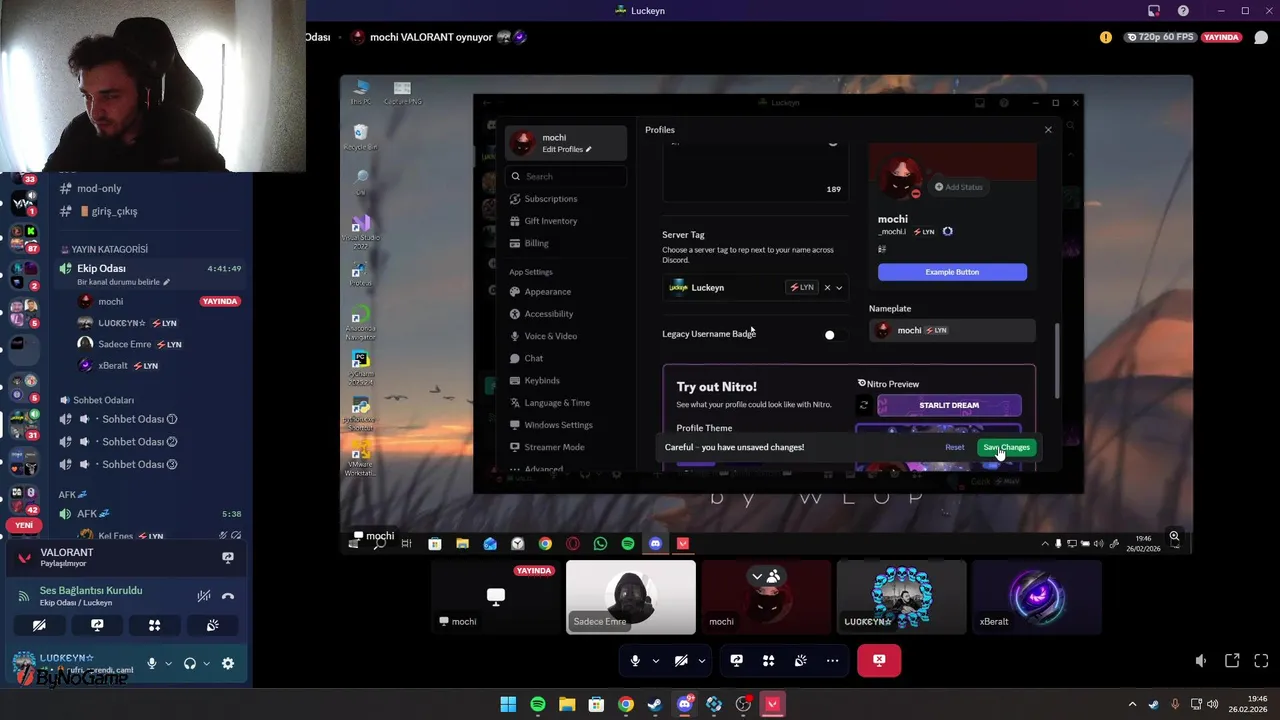The height and width of the screenshot is (720, 1280).
Task: Mute microphone in bottom call controls
Action: (634, 660)
